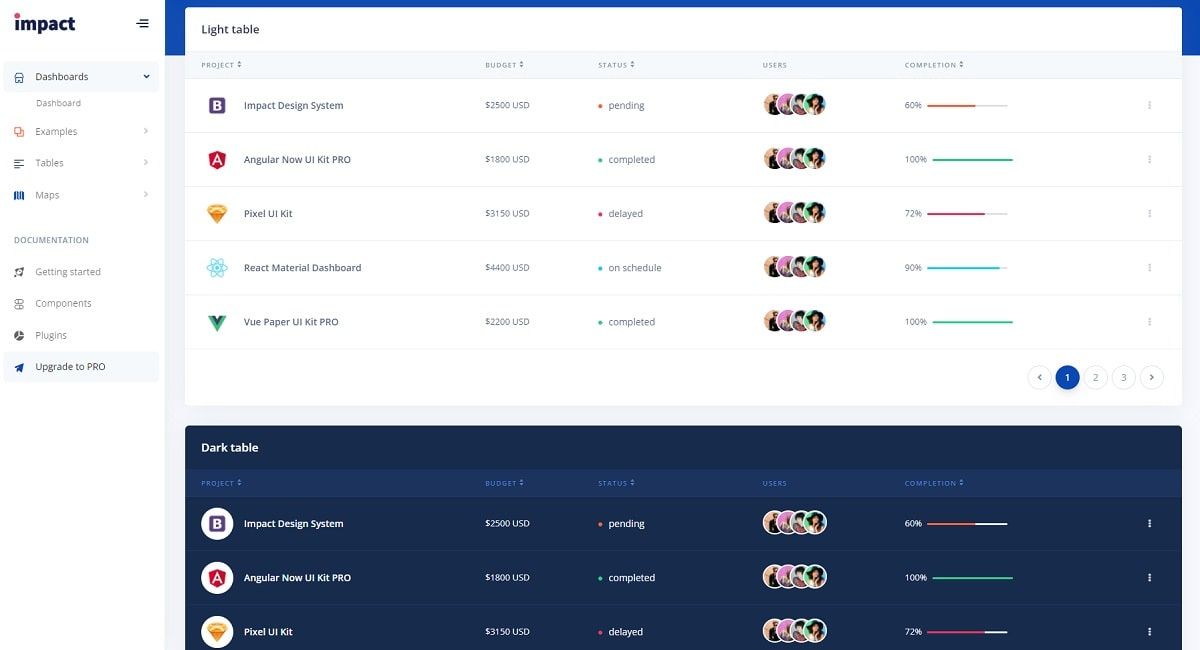
Task: Go to page 2 in the light table pagination
Action: click(1095, 377)
